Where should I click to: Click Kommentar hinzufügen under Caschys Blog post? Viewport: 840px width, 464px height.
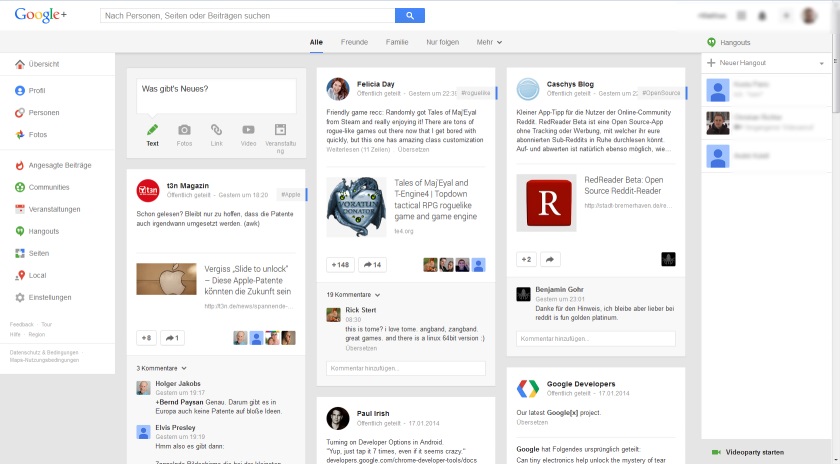(x=596, y=339)
